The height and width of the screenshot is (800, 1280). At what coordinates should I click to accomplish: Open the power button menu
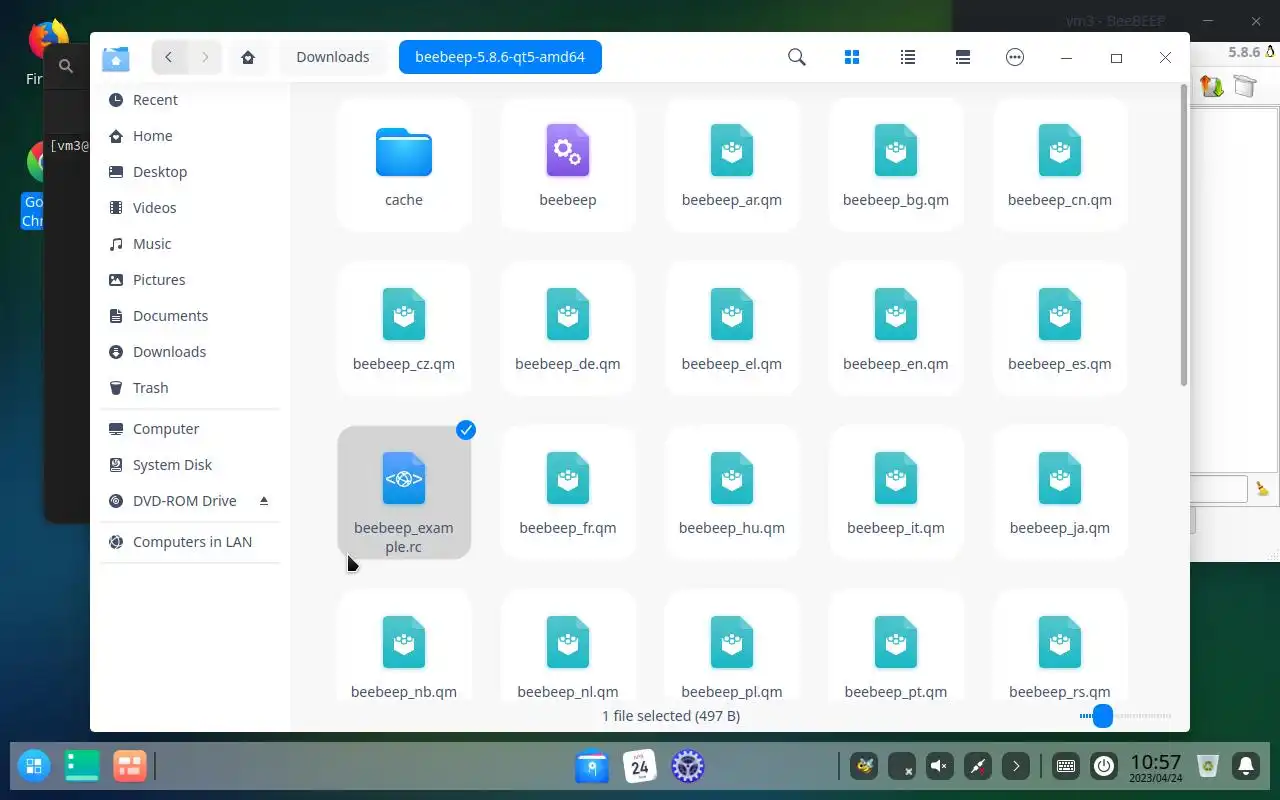pyautogui.click(x=1104, y=767)
